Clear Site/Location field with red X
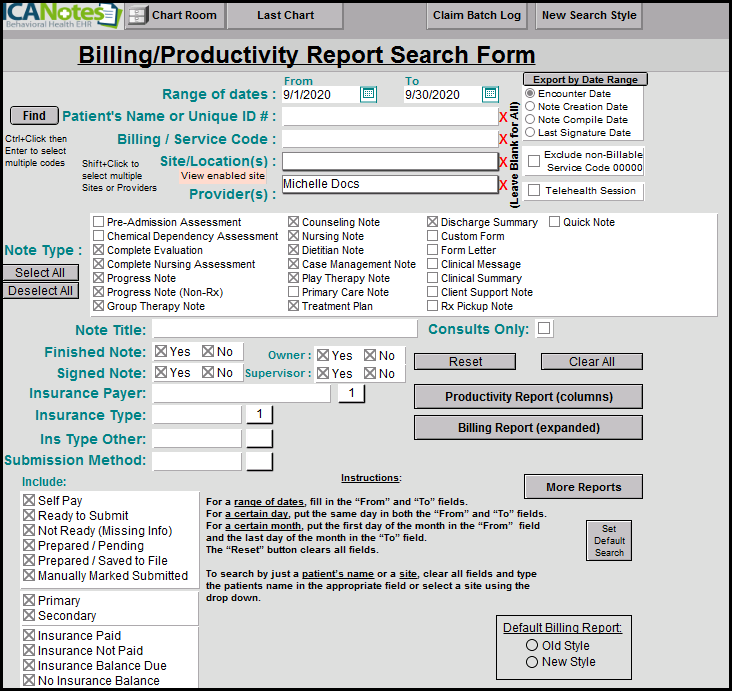 (x=504, y=162)
